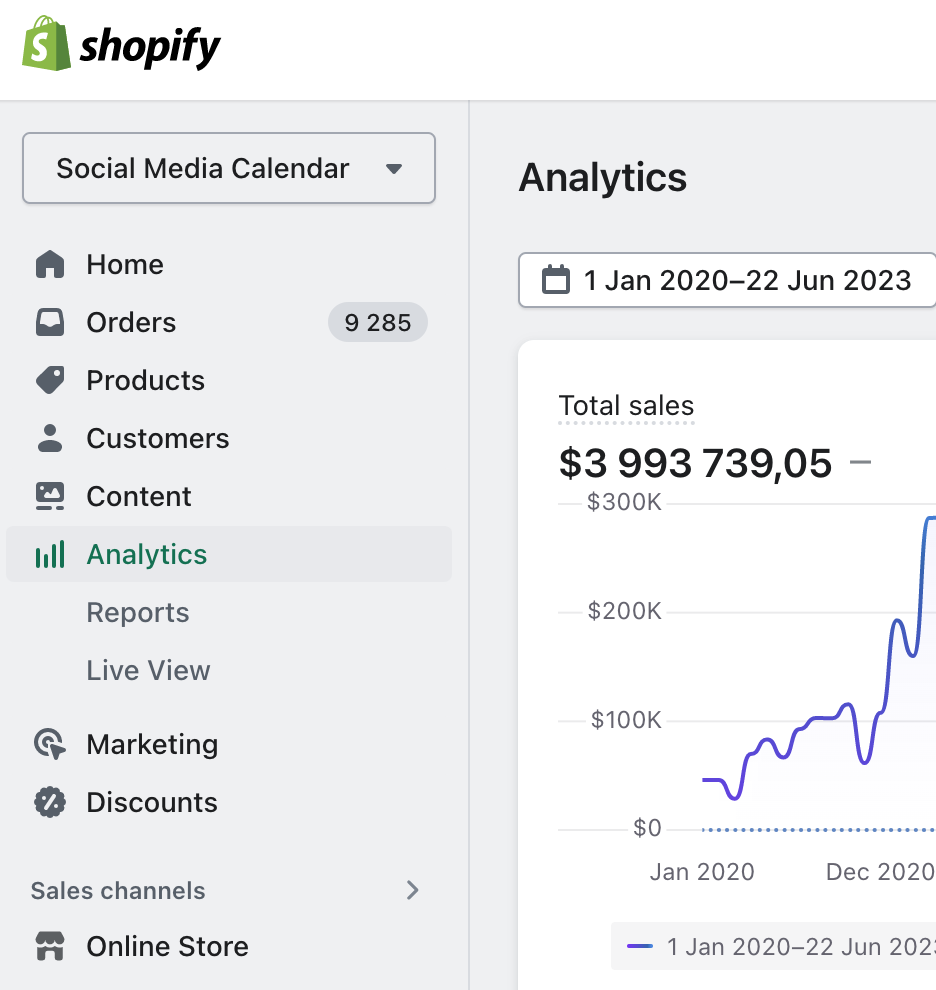Click the Orders inbox icon
This screenshot has width=936, height=990.
click(50, 322)
